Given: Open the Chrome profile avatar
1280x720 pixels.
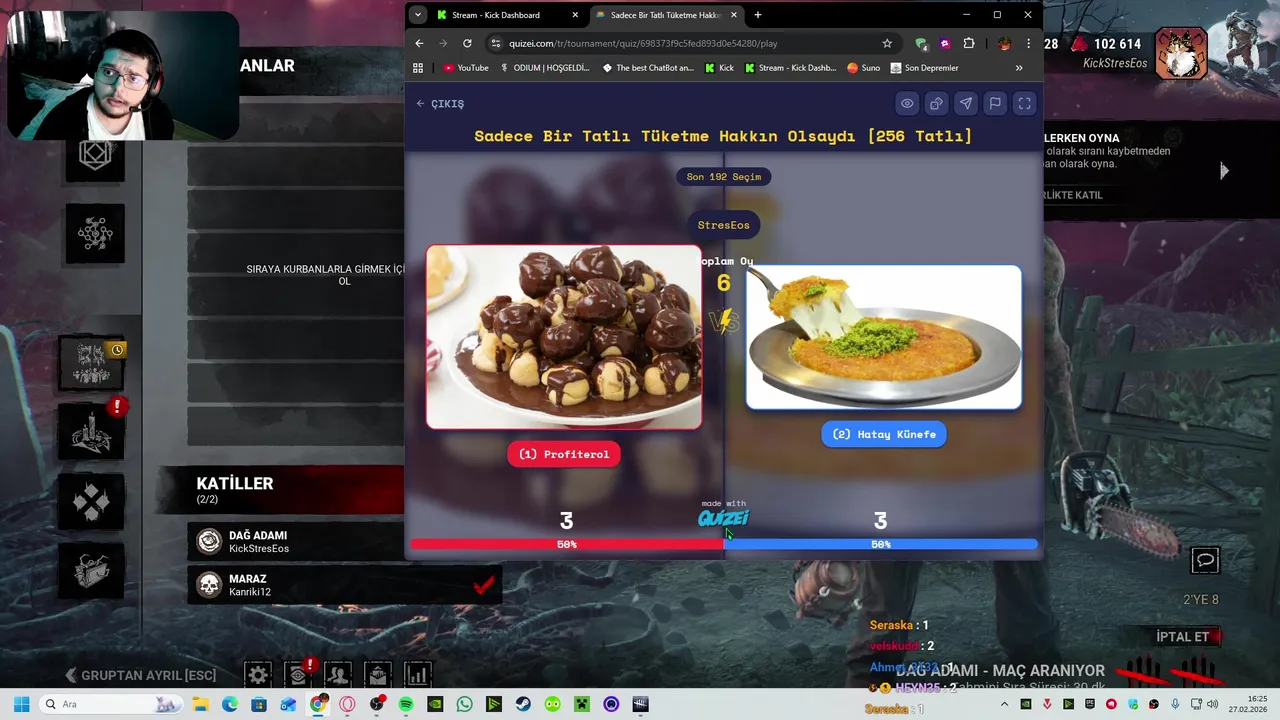Looking at the screenshot, I should pos(1004,43).
